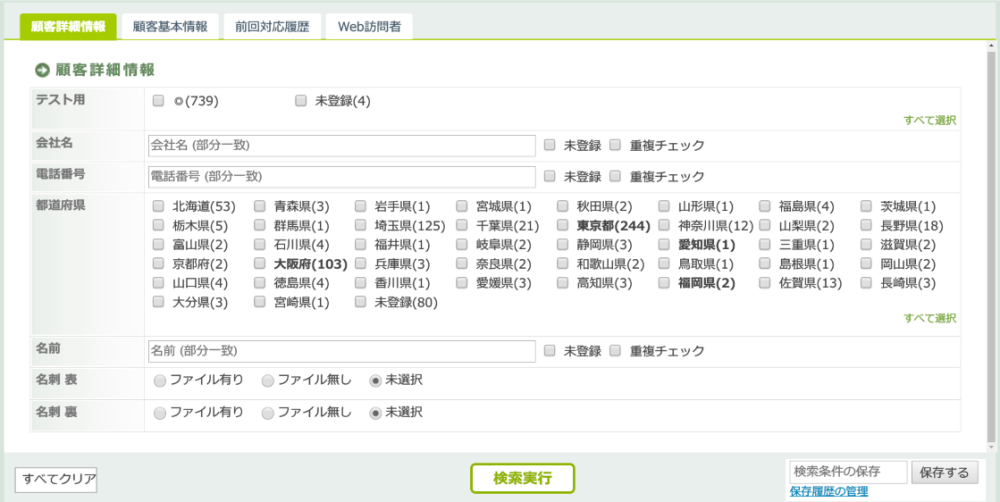
Task: Open the 保存履歴の管理 link
Action: tap(828, 492)
